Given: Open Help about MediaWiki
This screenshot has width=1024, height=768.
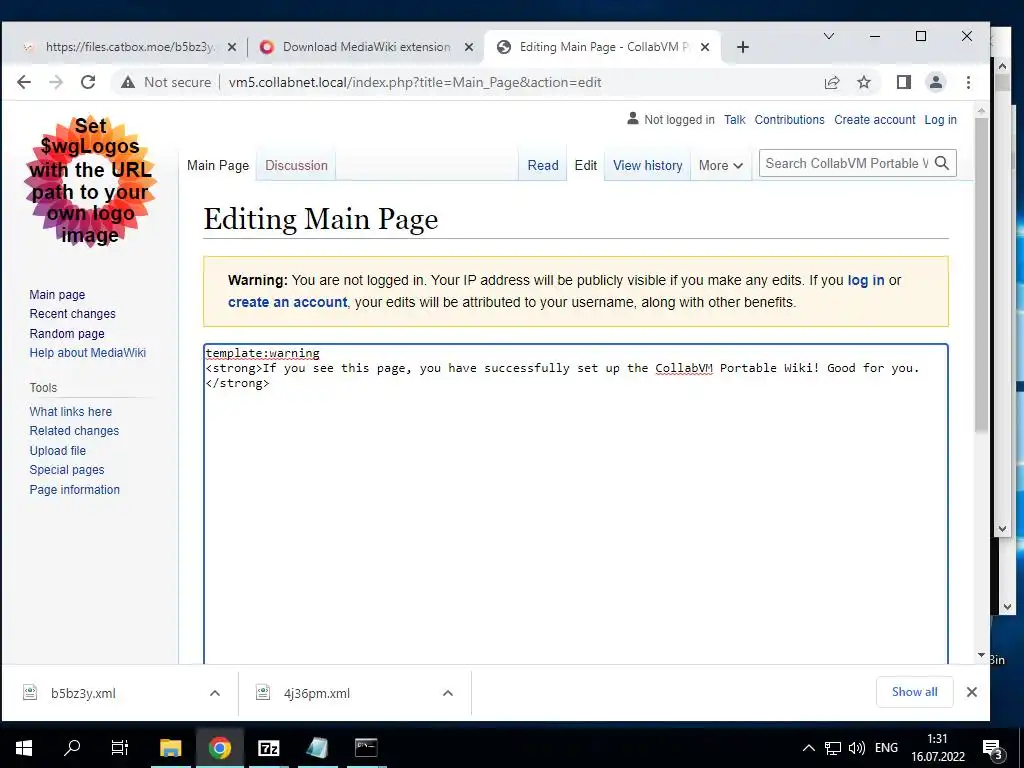Looking at the screenshot, I should tap(88, 353).
